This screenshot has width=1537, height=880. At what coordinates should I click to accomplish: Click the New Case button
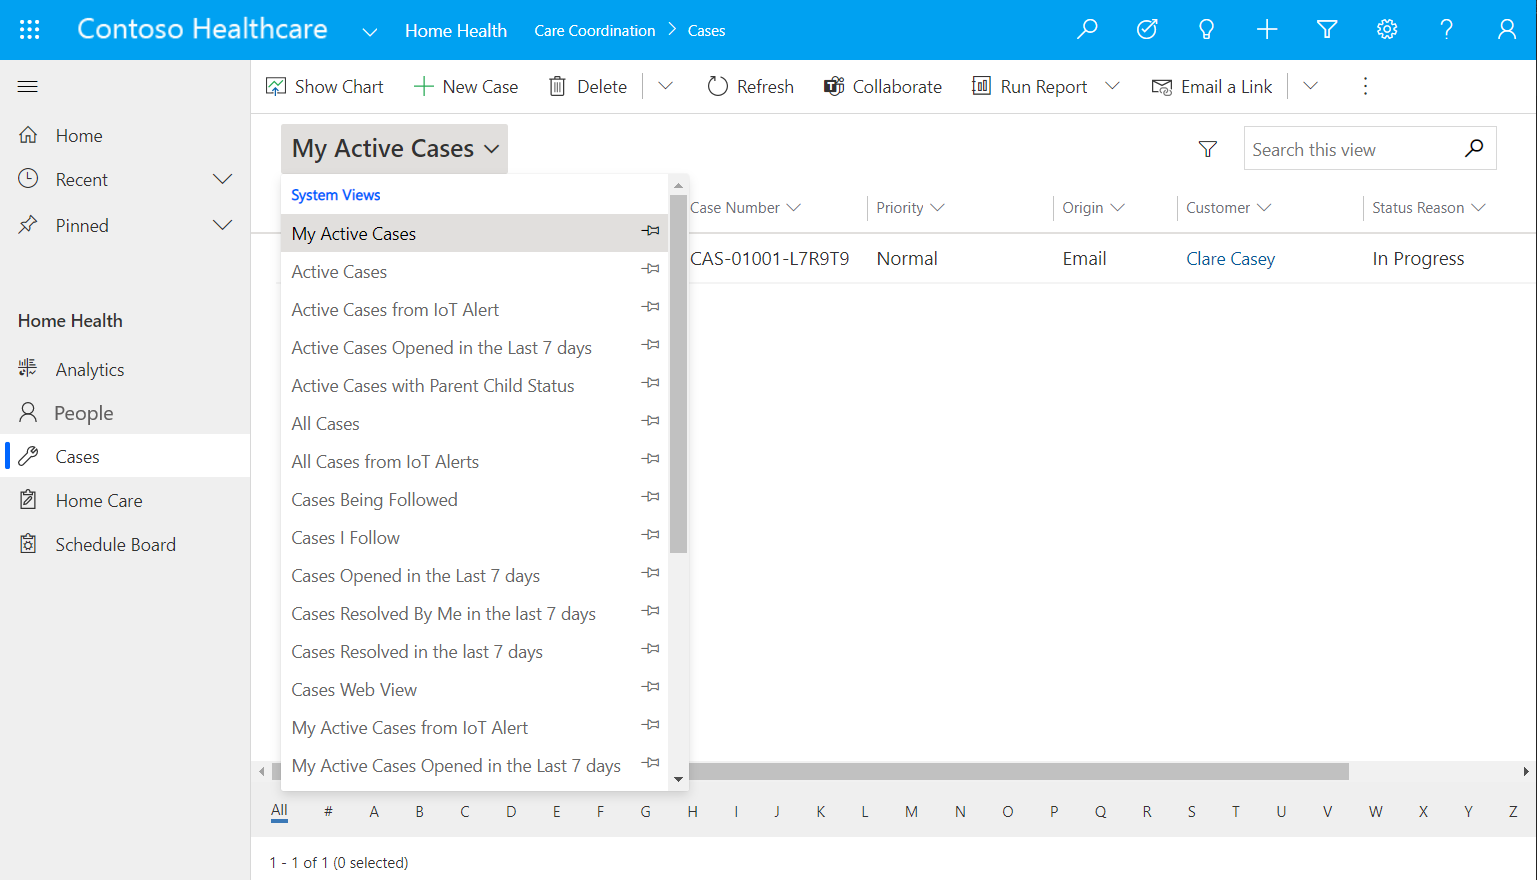point(466,87)
